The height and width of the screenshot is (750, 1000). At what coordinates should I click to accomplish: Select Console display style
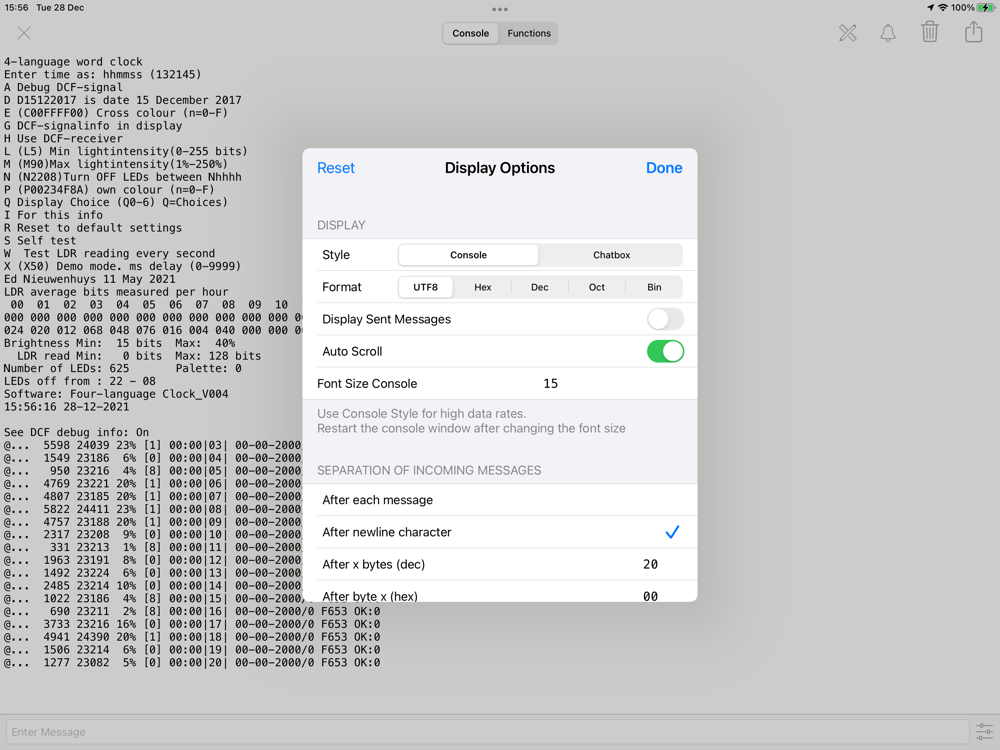(468, 254)
